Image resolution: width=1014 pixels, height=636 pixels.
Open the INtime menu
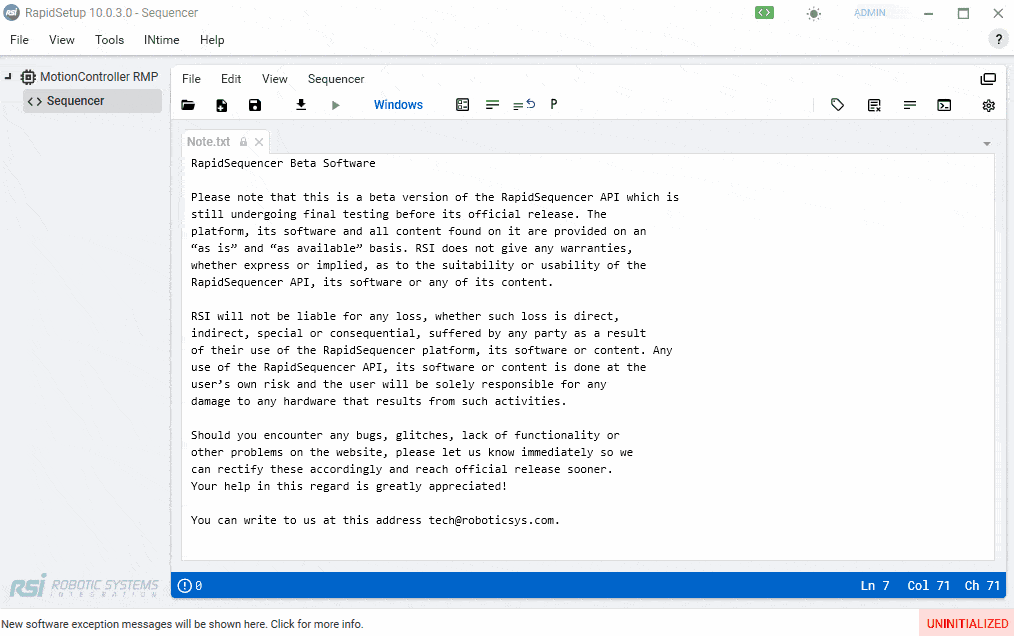(162, 39)
